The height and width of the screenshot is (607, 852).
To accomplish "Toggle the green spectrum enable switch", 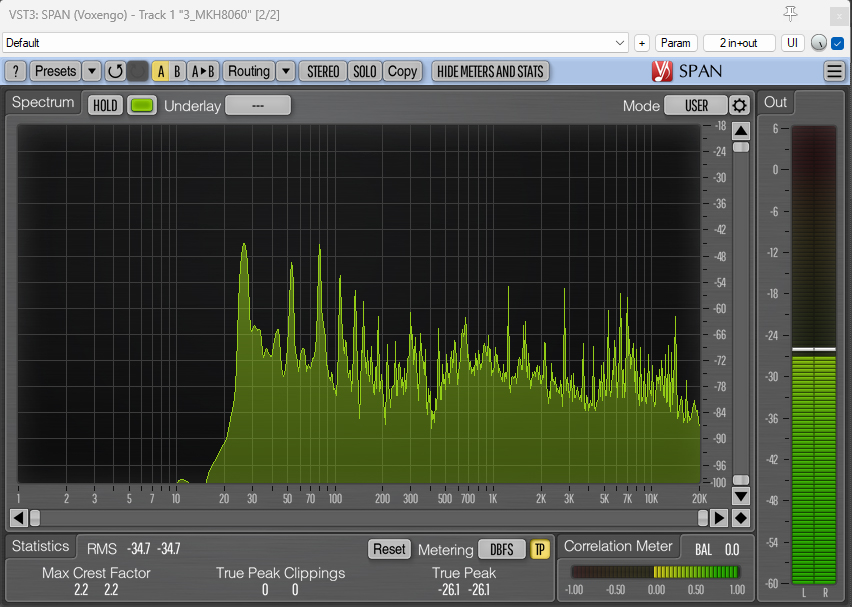I will point(142,106).
